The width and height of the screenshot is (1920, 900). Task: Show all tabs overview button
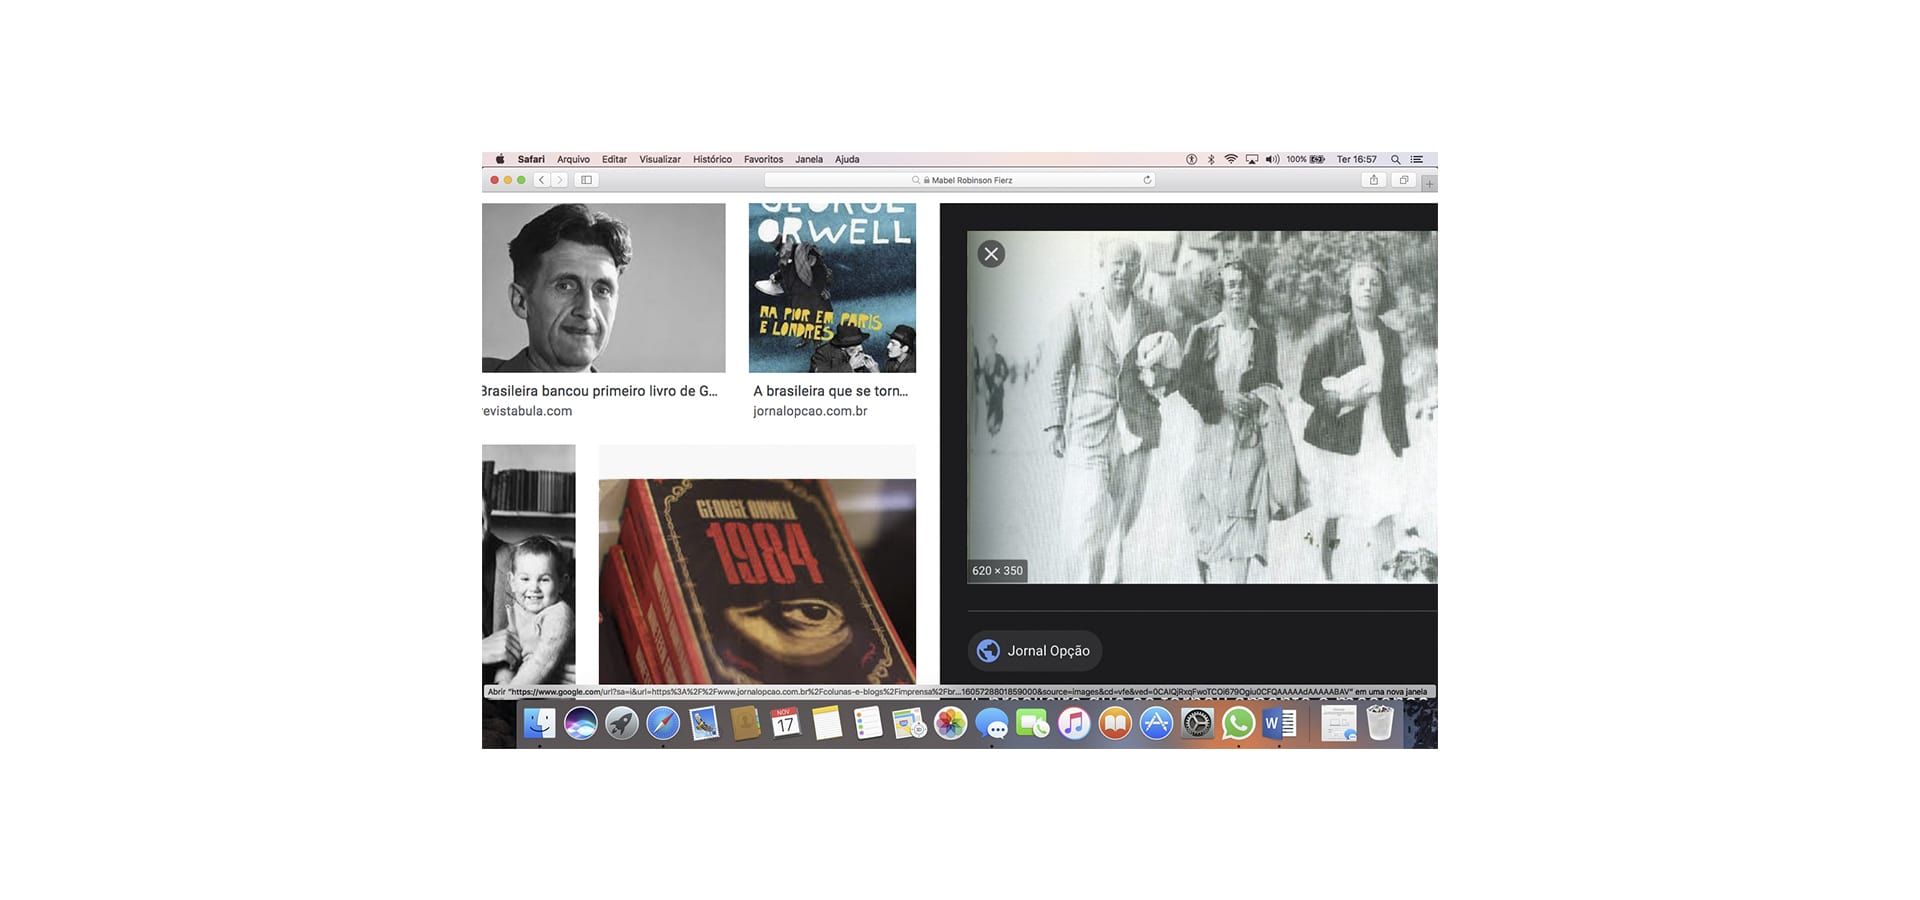[1404, 180]
